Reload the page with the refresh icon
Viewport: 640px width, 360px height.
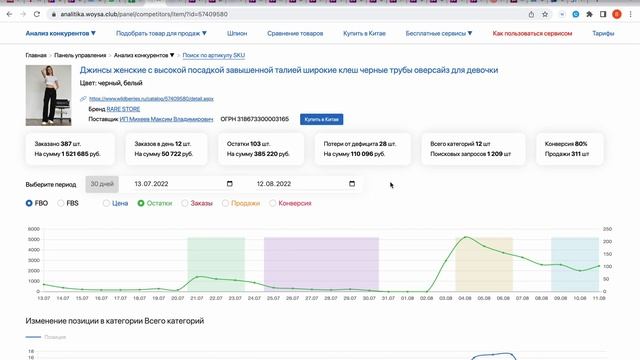tap(37, 14)
